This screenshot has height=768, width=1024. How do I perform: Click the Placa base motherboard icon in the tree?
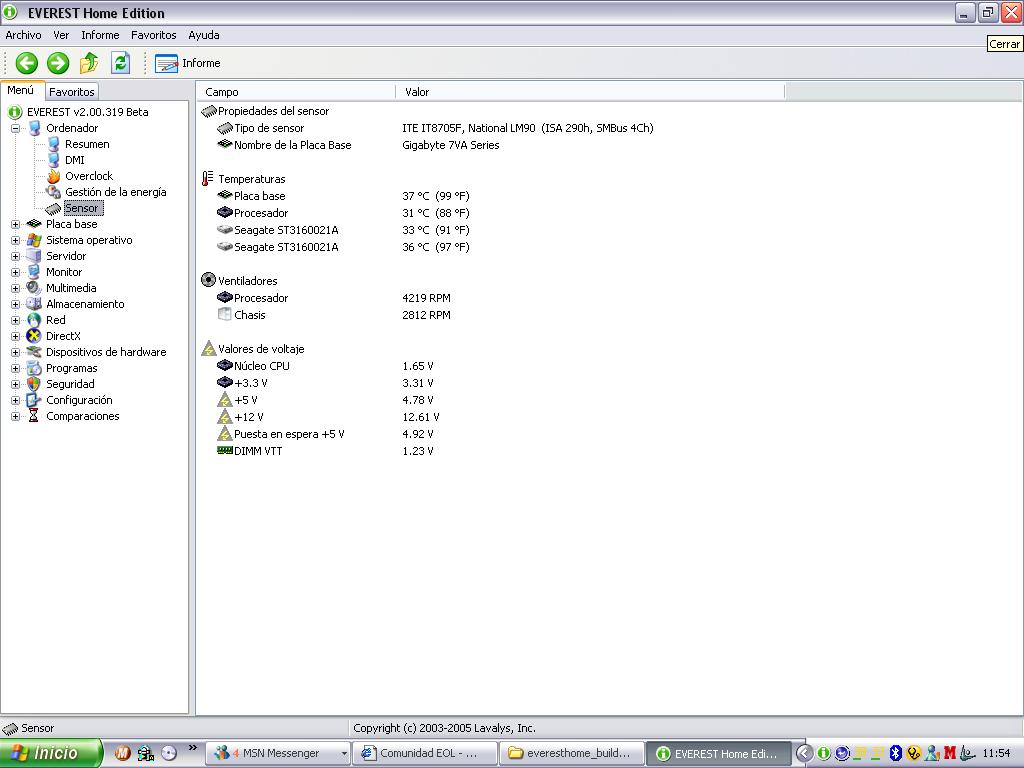coord(34,224)
